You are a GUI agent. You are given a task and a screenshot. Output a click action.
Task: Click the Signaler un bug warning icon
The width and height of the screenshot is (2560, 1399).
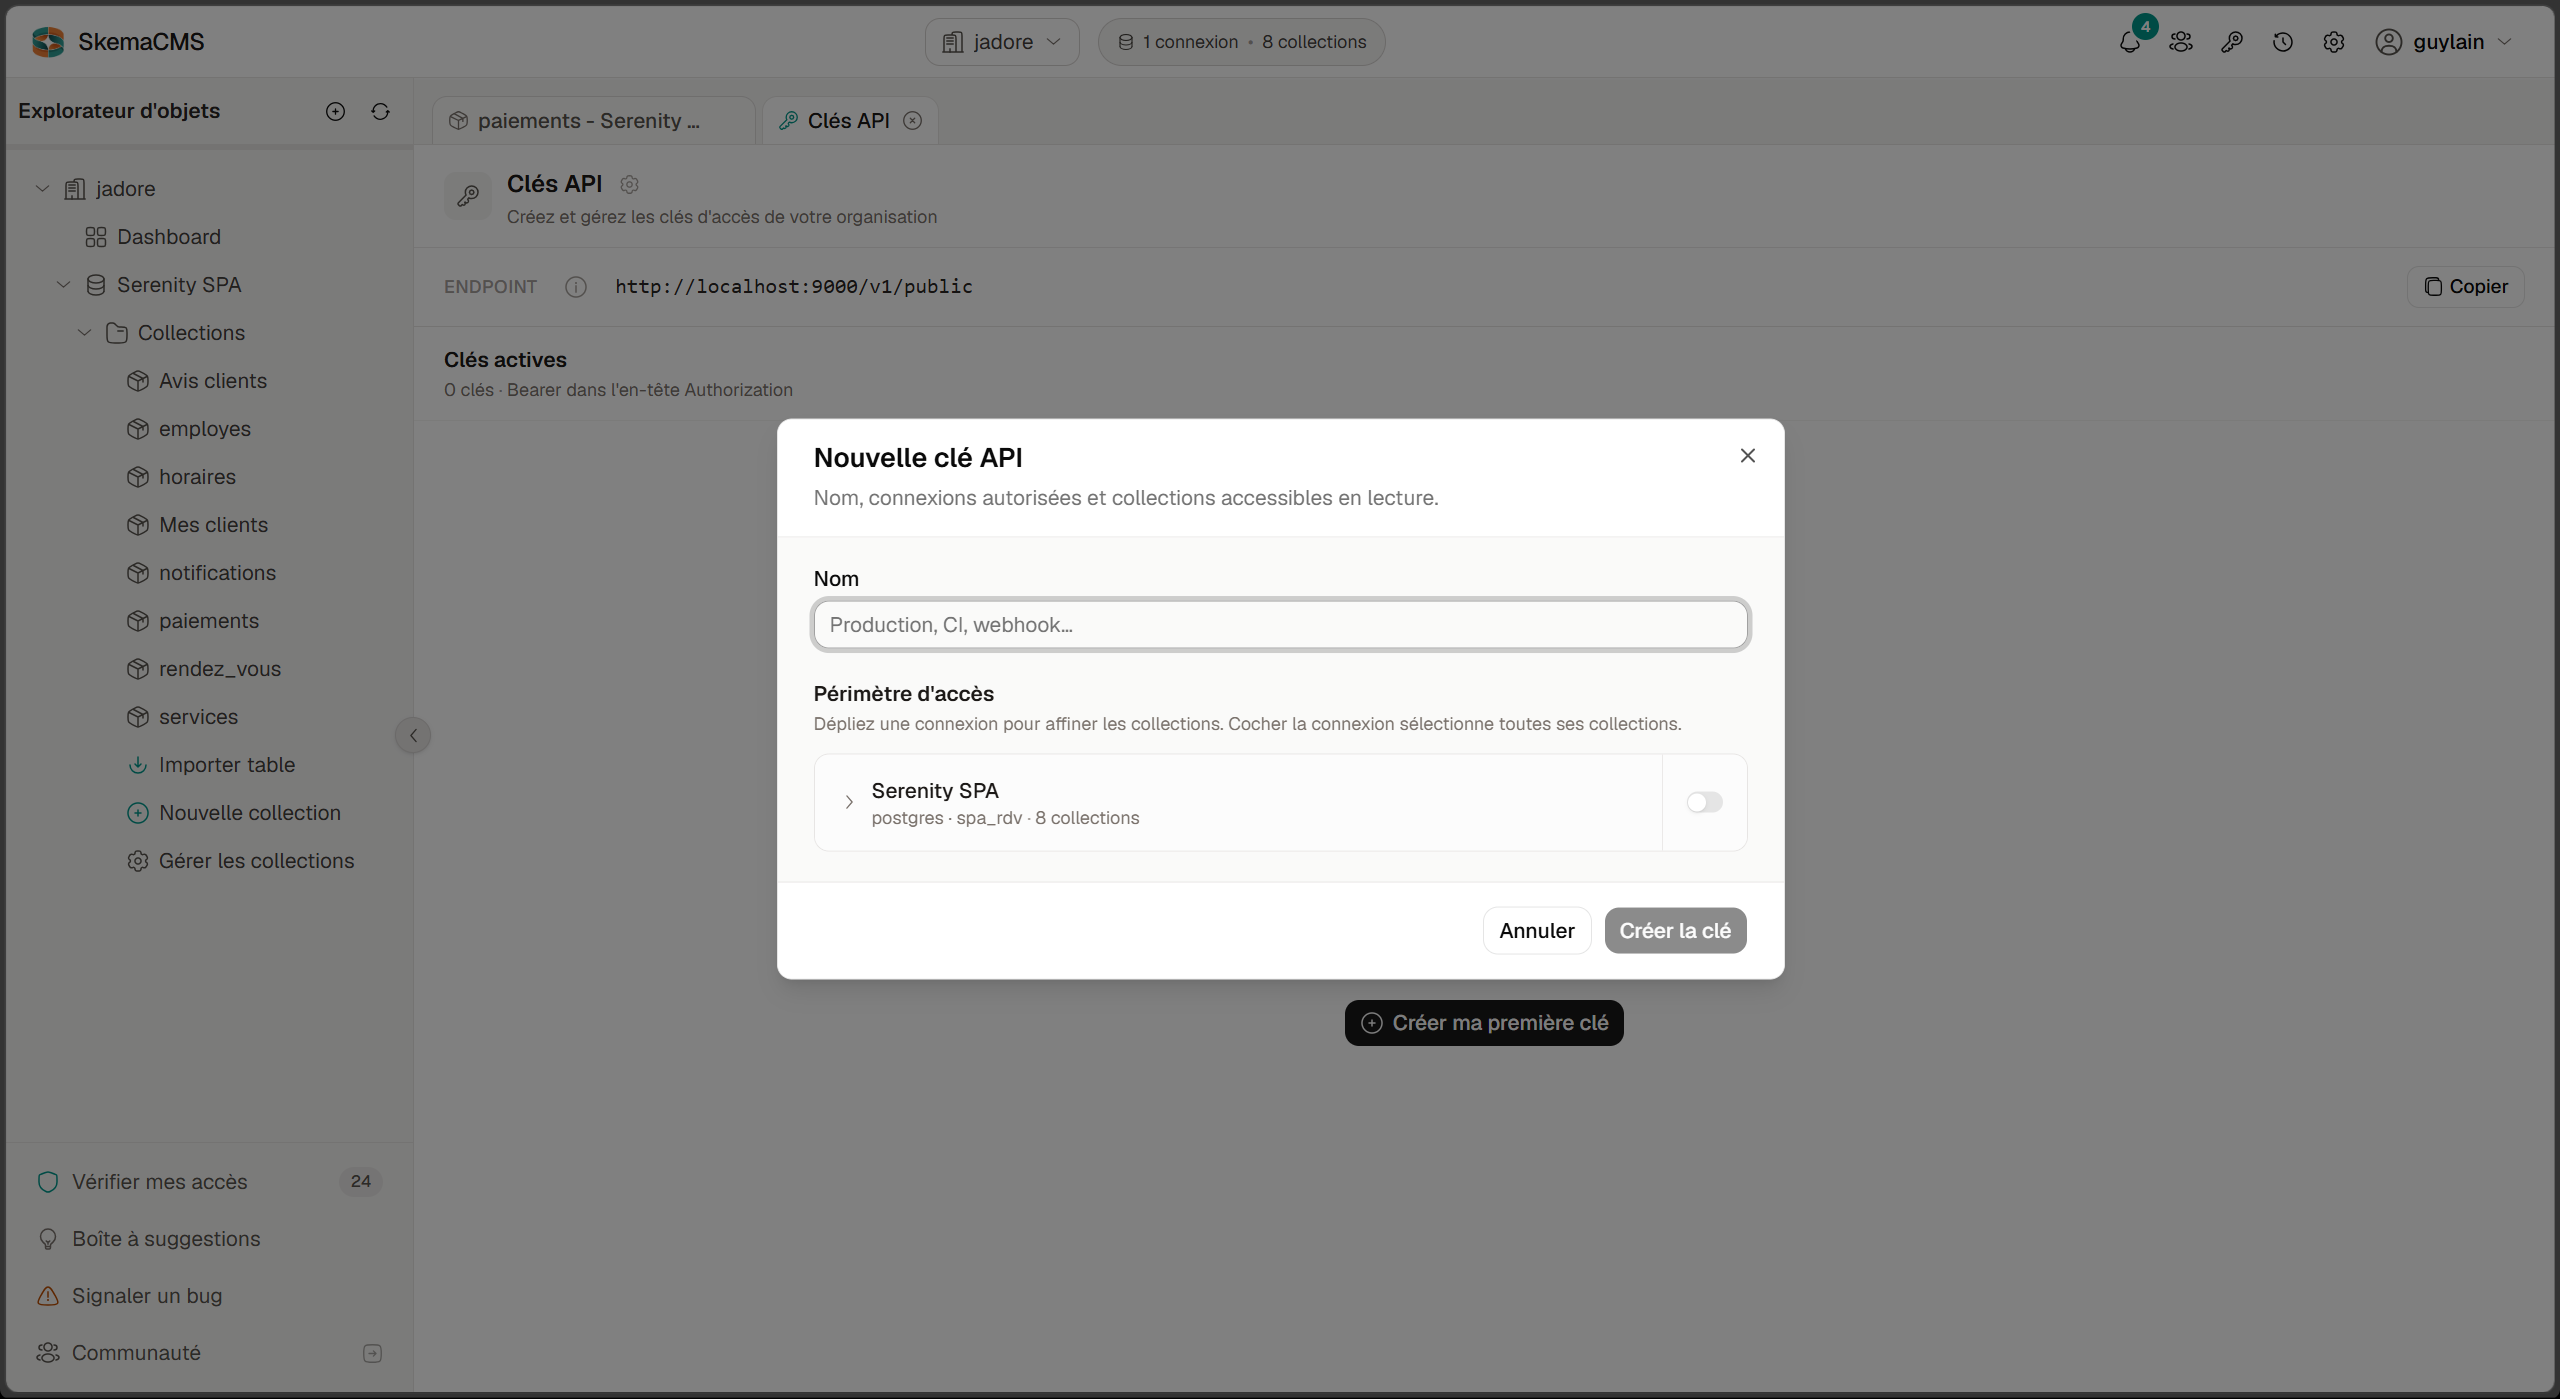click(48, 1296)
